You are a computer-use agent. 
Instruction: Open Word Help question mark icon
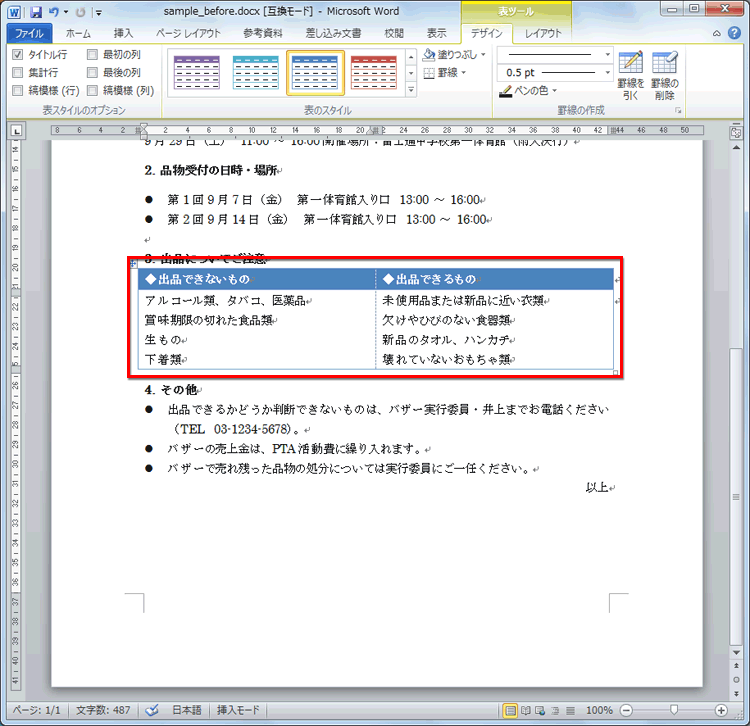[734, 33]
